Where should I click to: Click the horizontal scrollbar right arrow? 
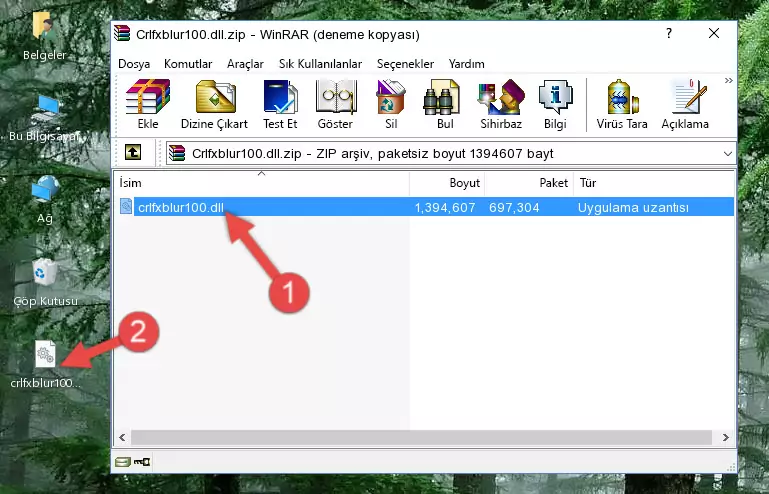725,437
